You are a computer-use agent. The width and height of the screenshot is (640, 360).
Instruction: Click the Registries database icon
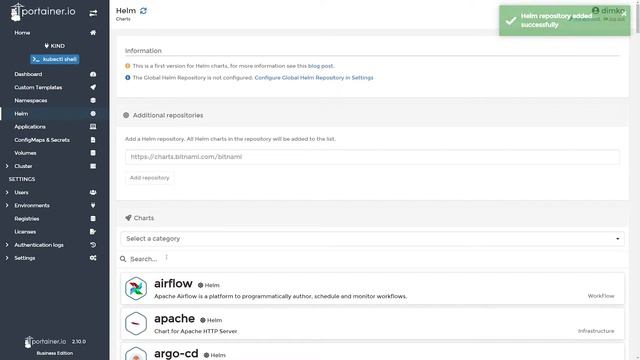pos(93,218)
